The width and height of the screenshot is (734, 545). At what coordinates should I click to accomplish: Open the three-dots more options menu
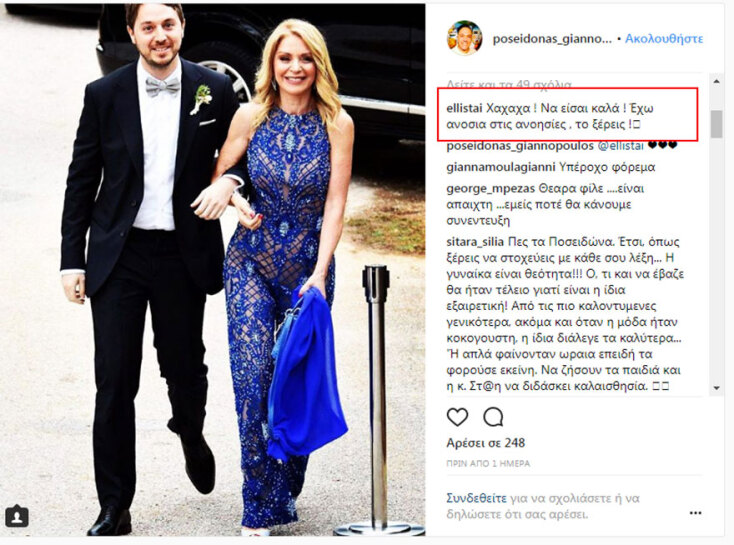[x=695, y=513]
